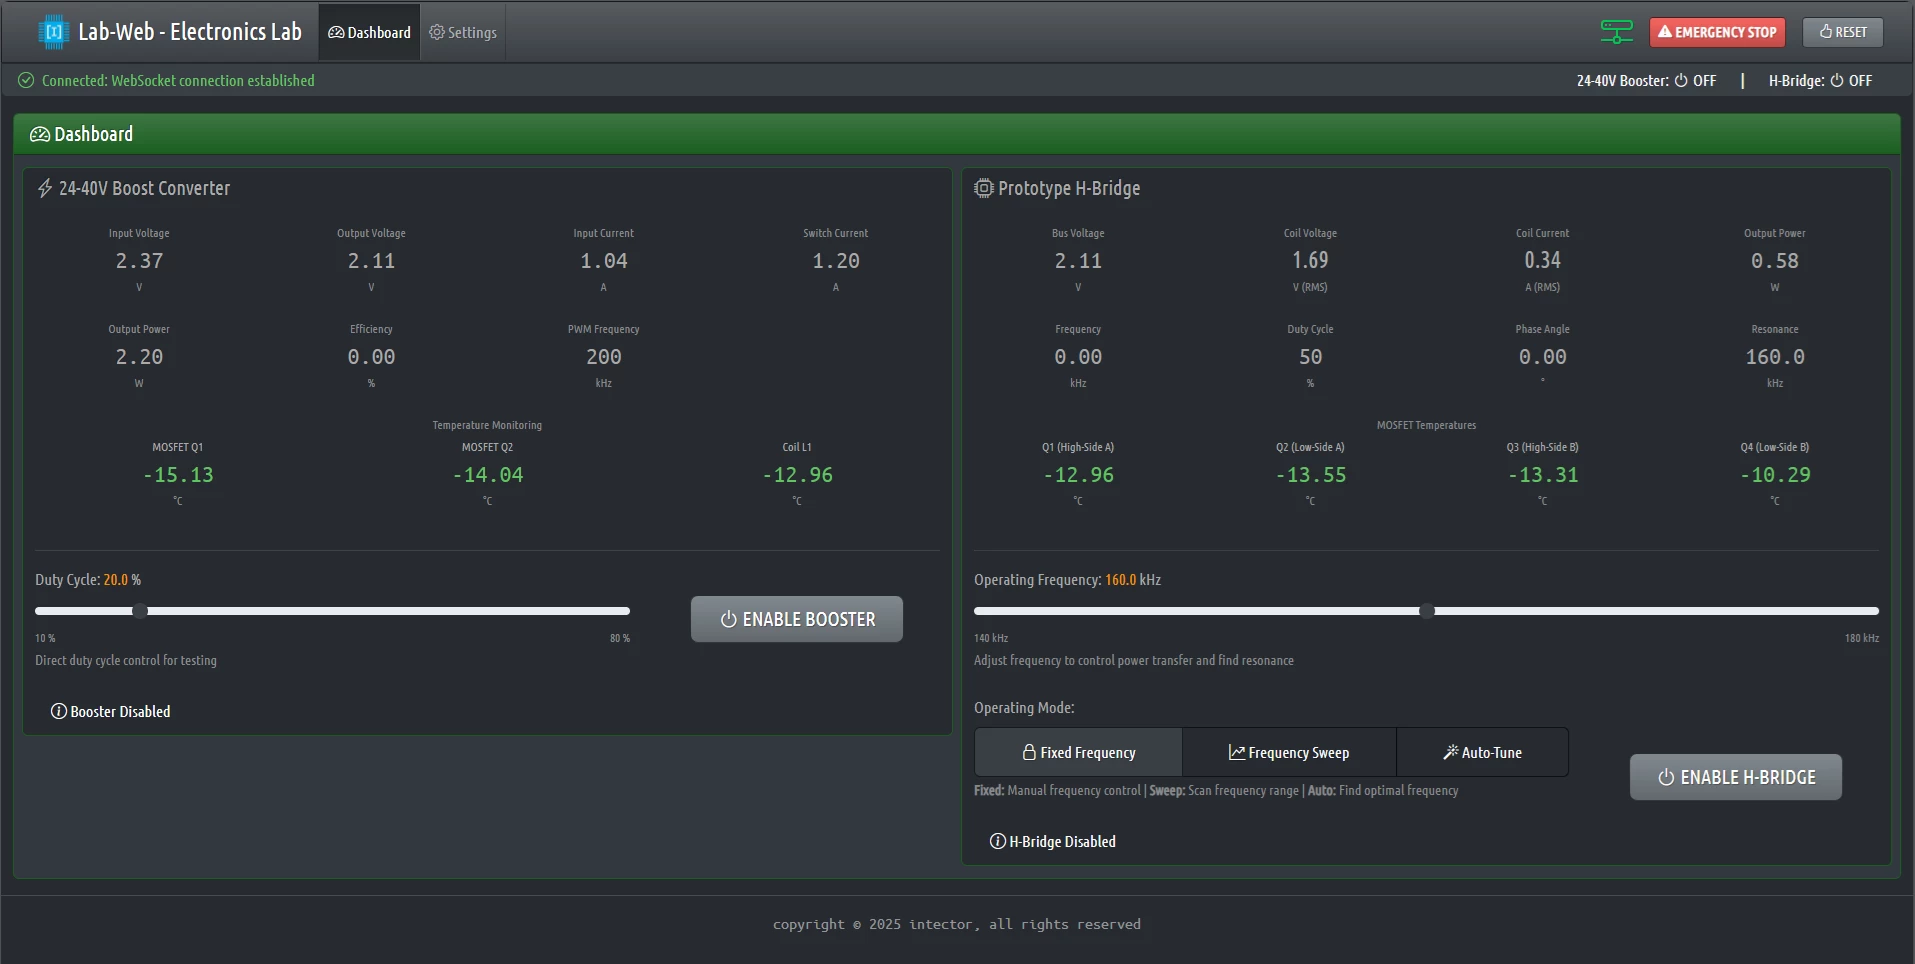Click the Bus Voltage value 2.11
1915x964 pixels.
pos(1078,261)
